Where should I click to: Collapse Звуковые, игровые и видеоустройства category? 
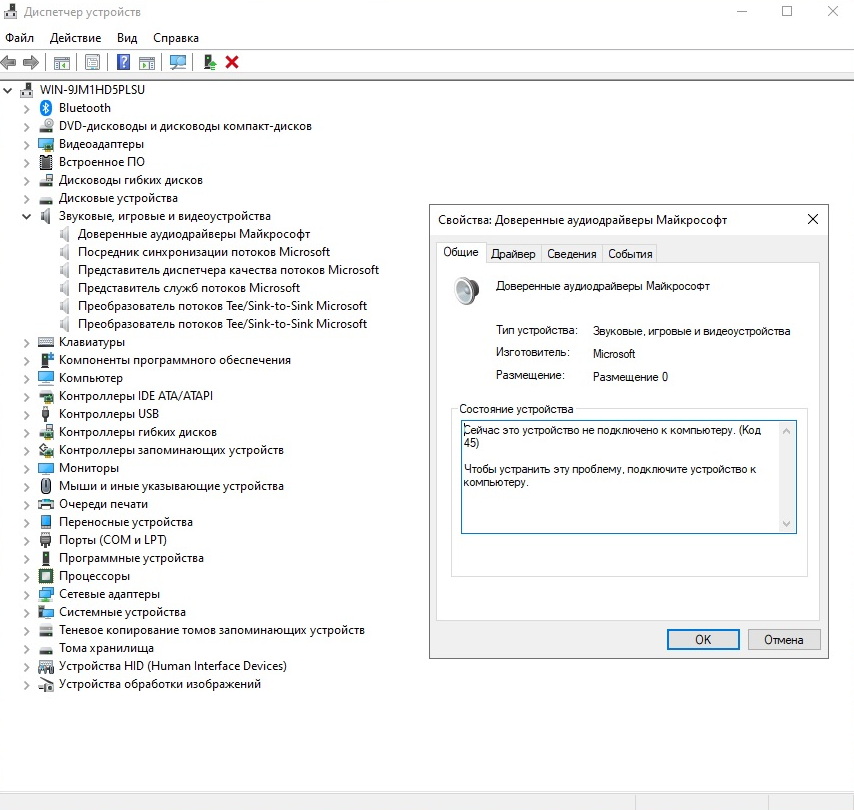pos(26,216)
